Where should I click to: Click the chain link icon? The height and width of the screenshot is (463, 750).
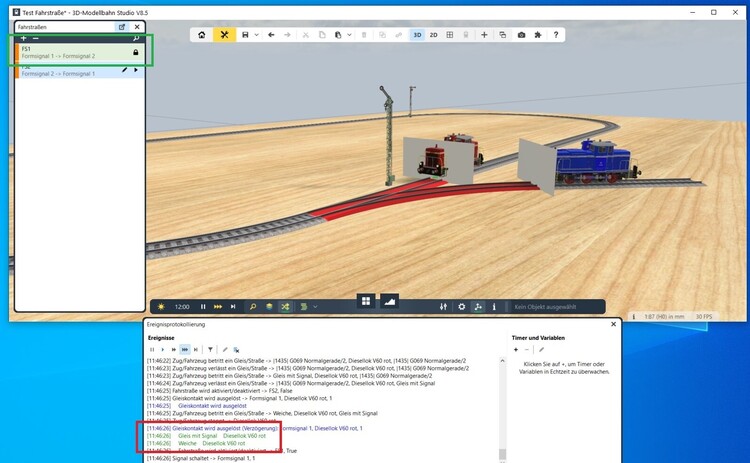(398, 35)
